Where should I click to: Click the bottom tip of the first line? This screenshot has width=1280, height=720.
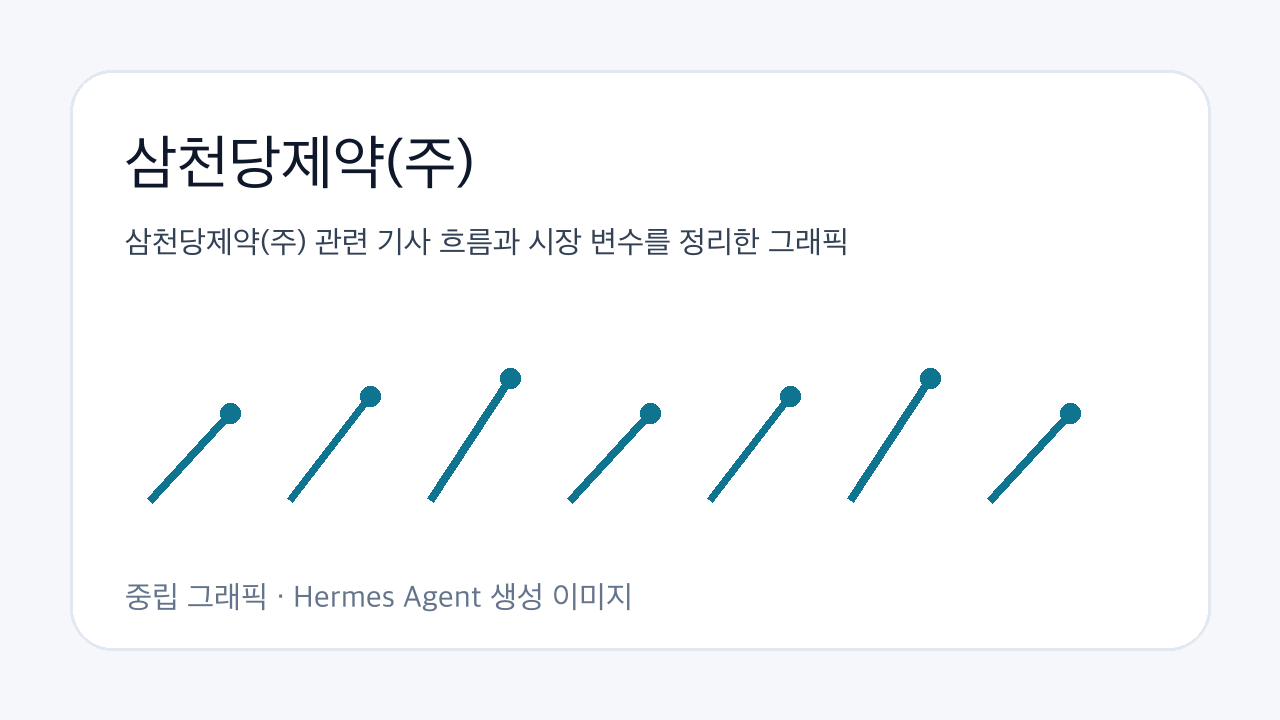[150, 499]
